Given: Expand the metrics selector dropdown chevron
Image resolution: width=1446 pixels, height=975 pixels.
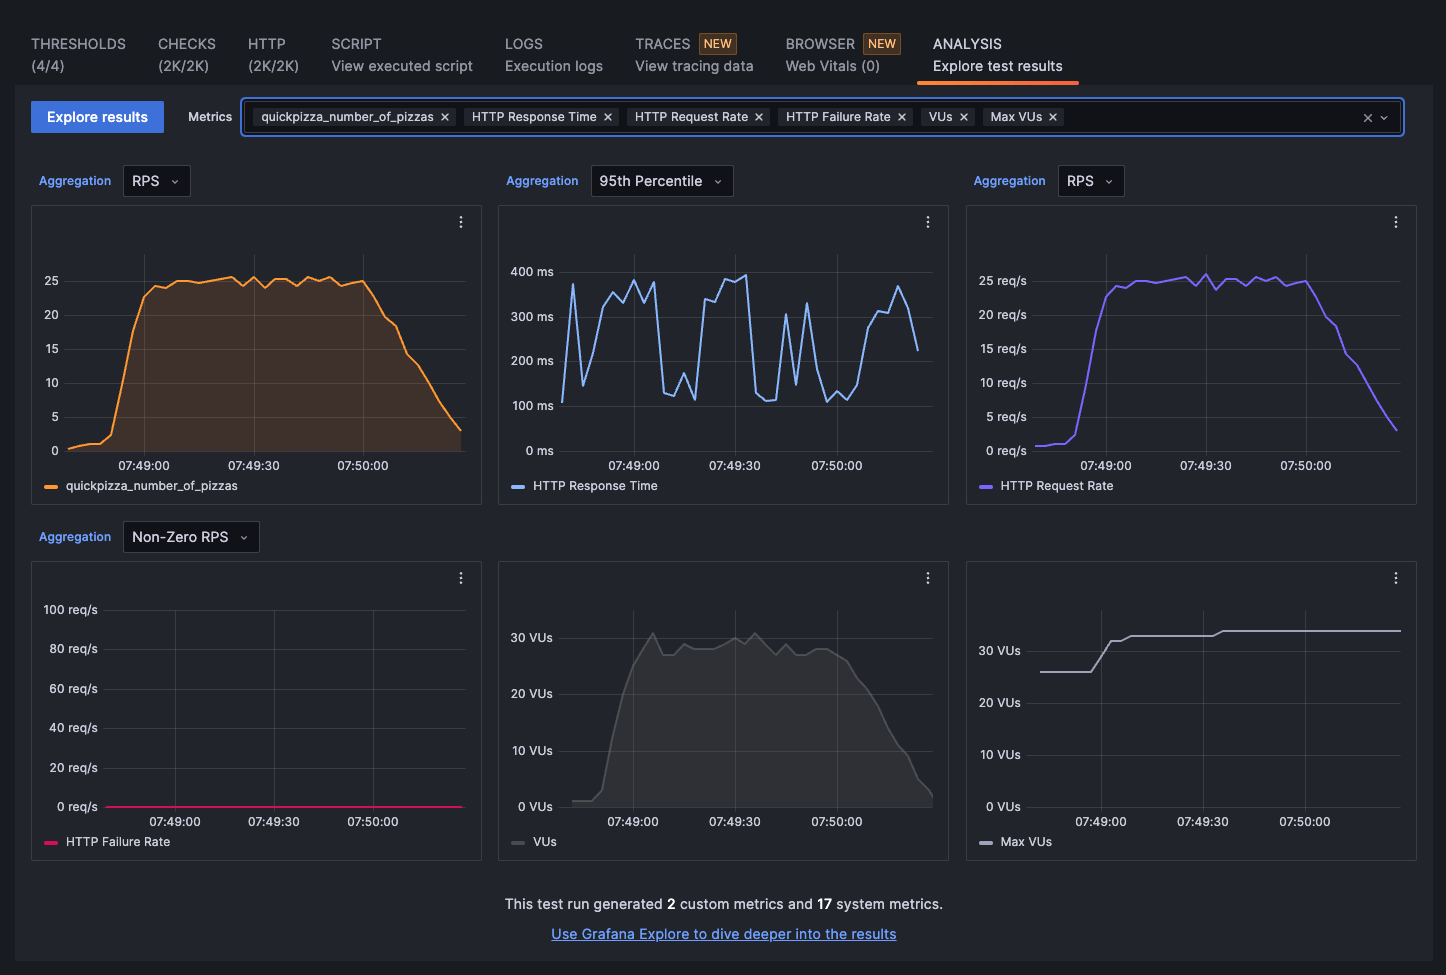Looking at the screenshot, I should click(1385, 117).
